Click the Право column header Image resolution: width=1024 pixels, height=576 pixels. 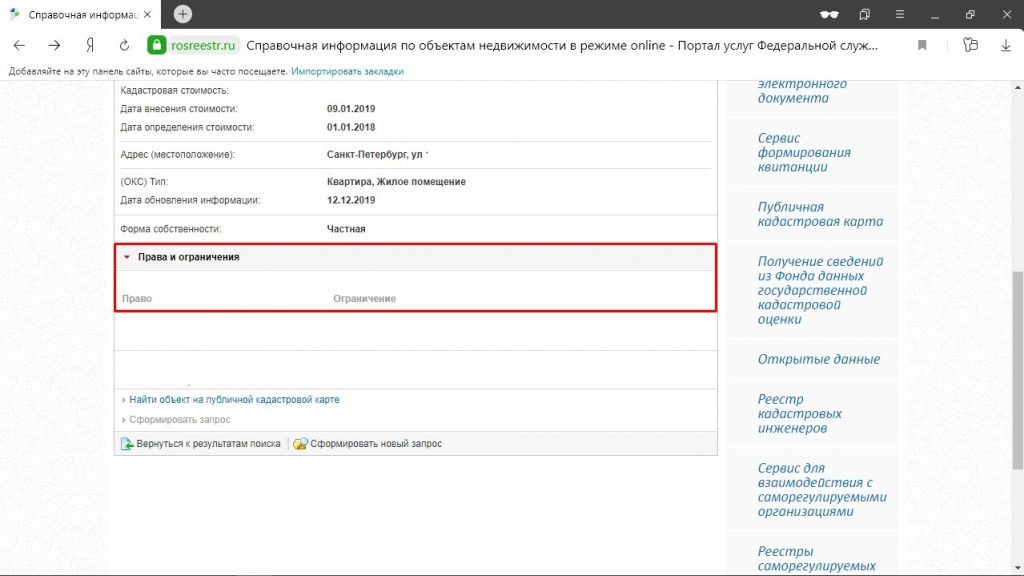tap(137, 298)
